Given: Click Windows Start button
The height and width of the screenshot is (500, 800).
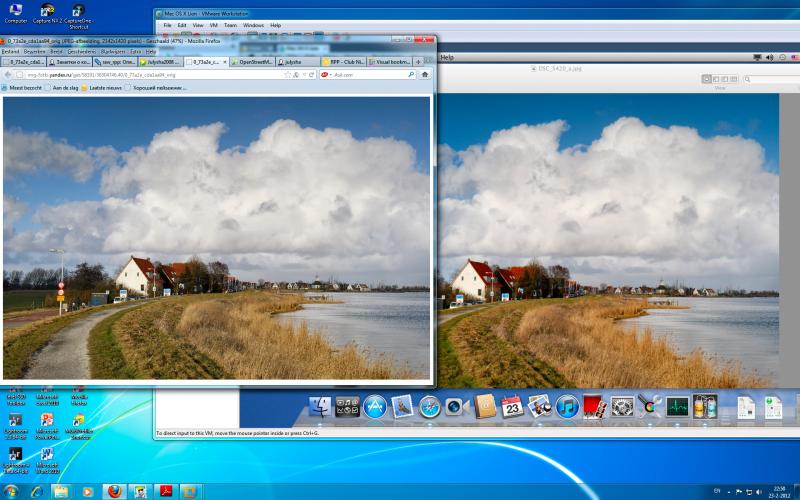Looking at the screenshot, I should coord(10,492).
